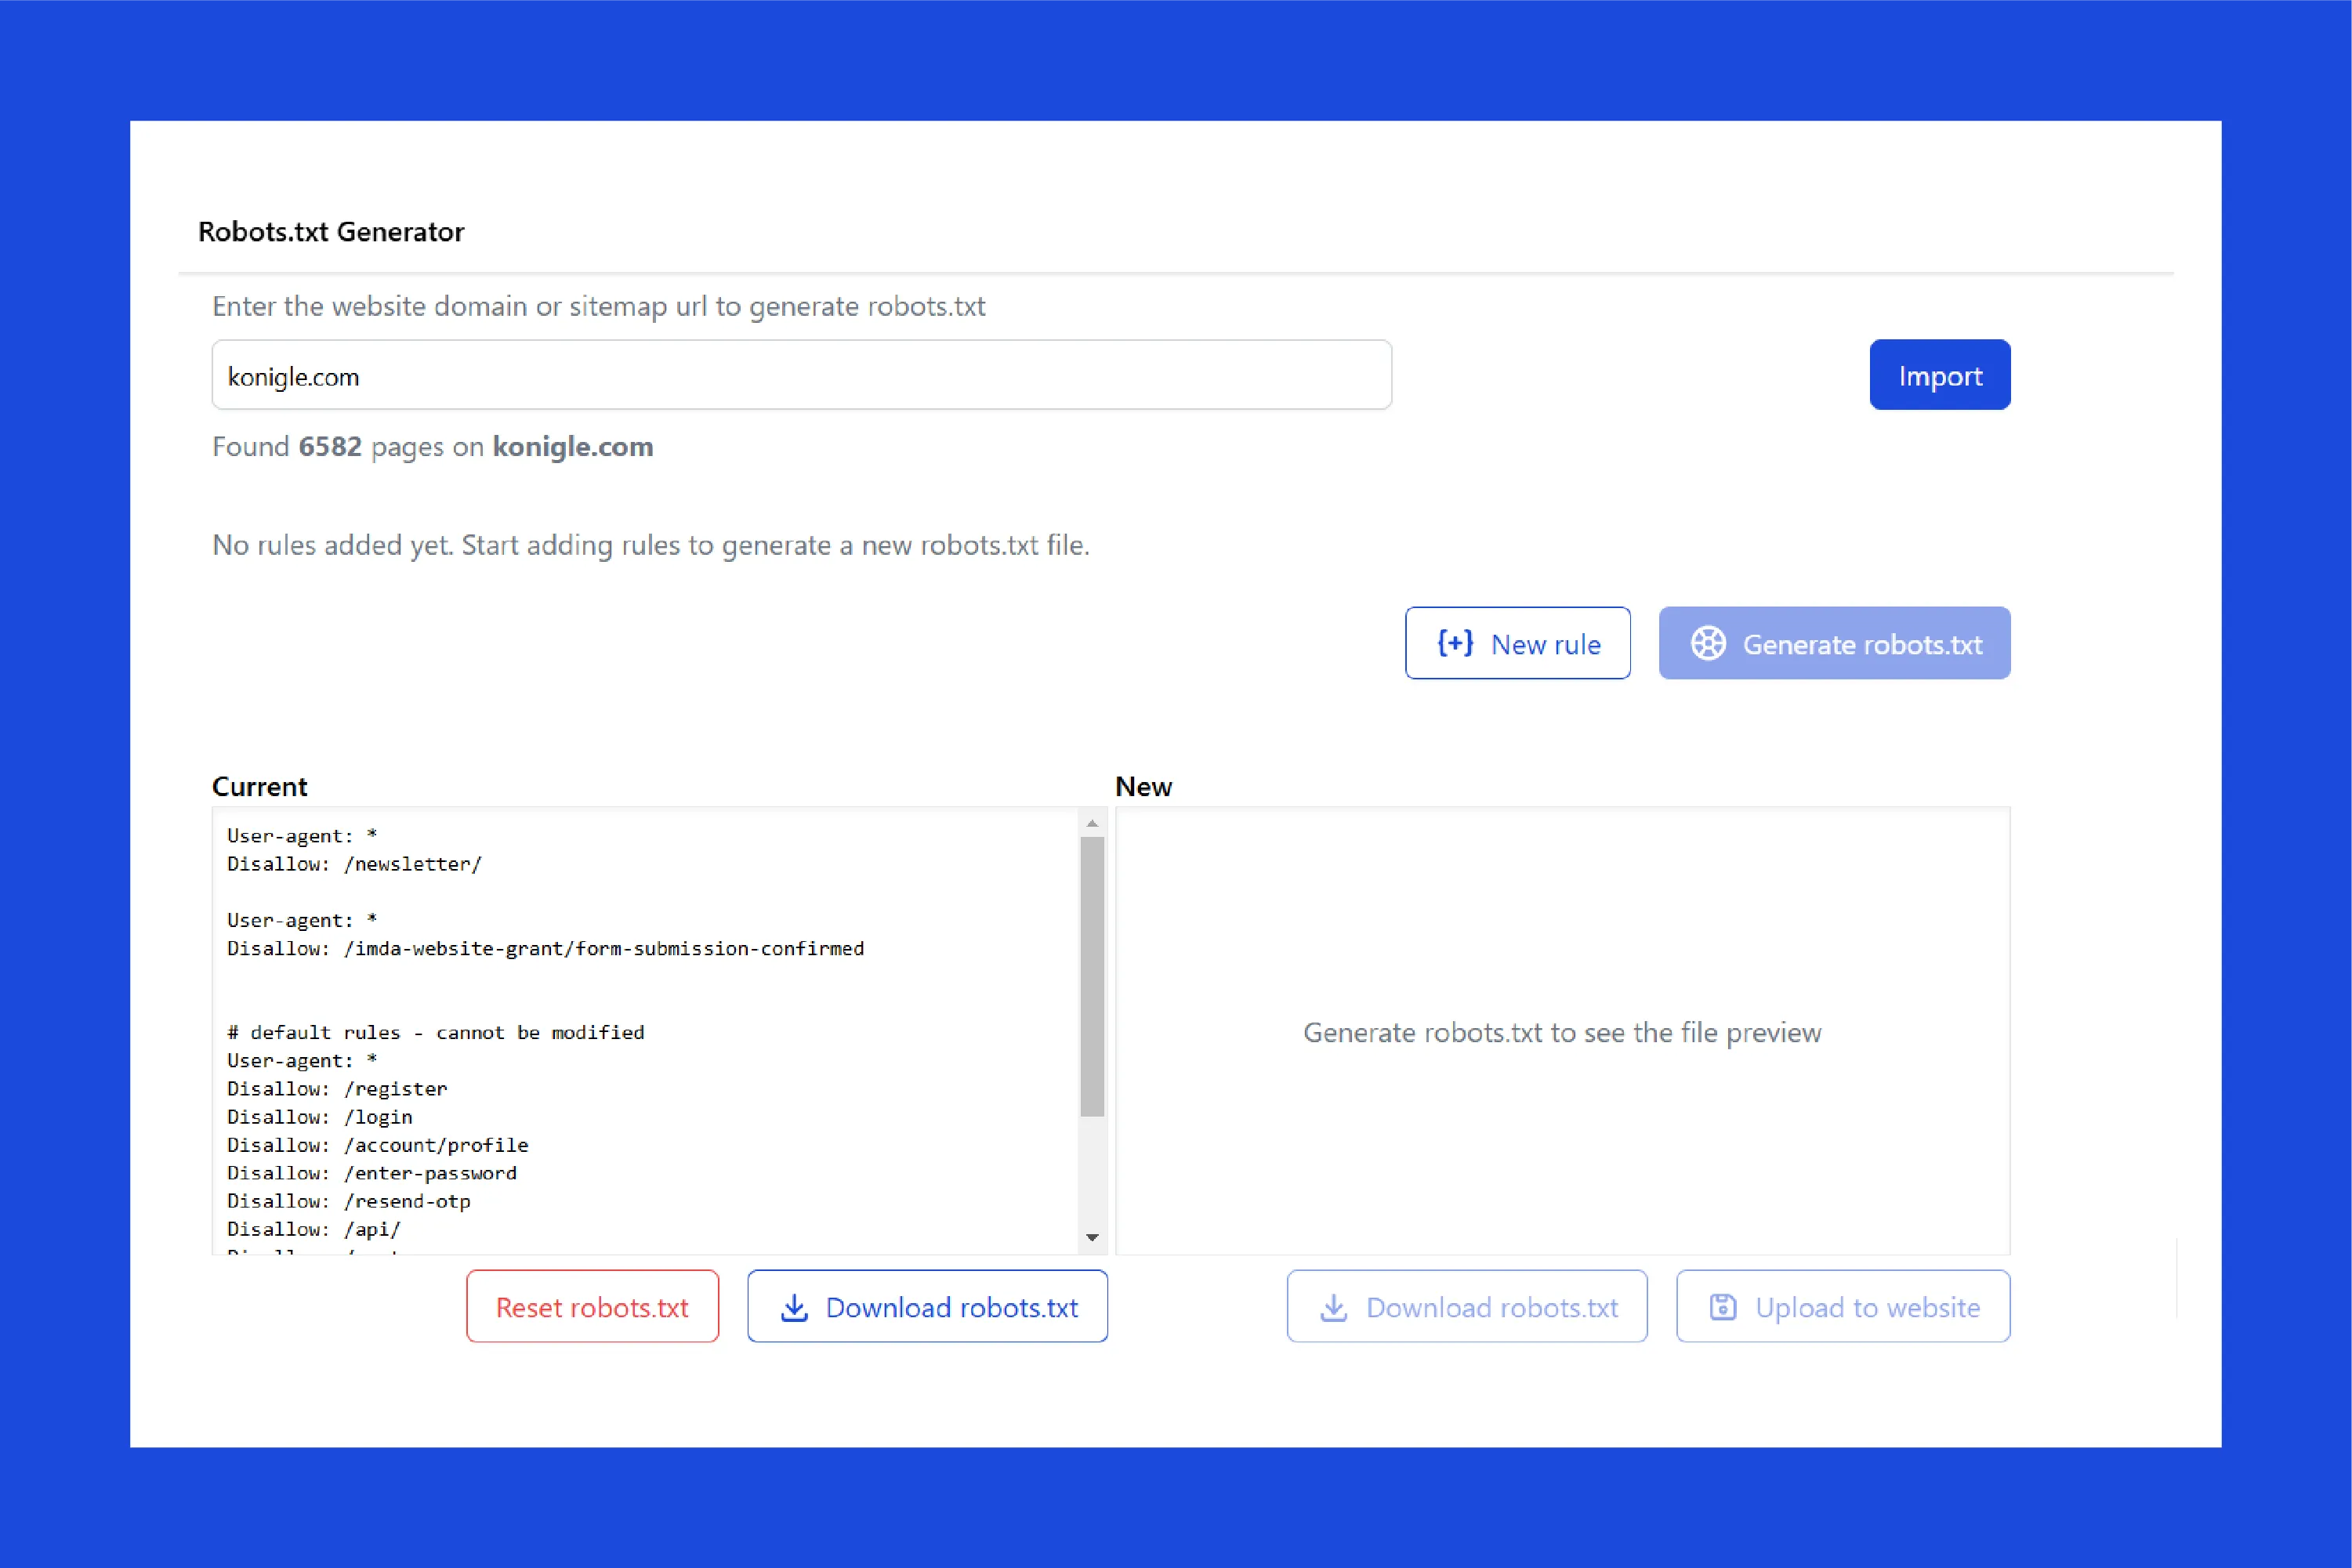Click the 'Robots.txt Generator' heading
This screenshot has height=1568, width=2352.
(331, 231)
